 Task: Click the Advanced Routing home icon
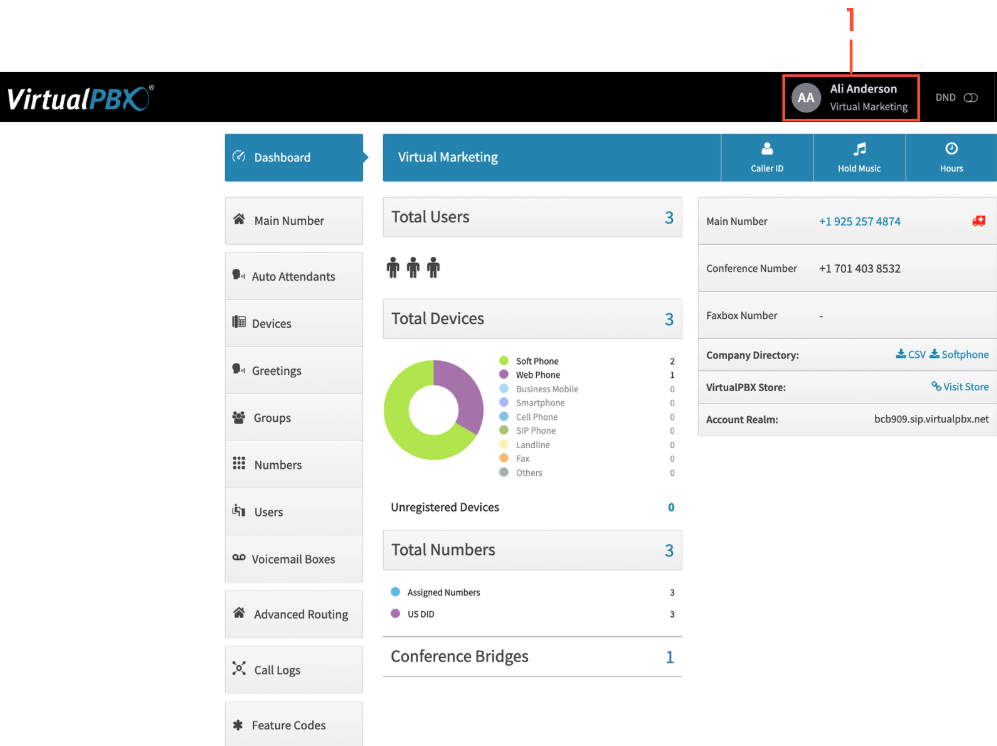pos(239,612)
